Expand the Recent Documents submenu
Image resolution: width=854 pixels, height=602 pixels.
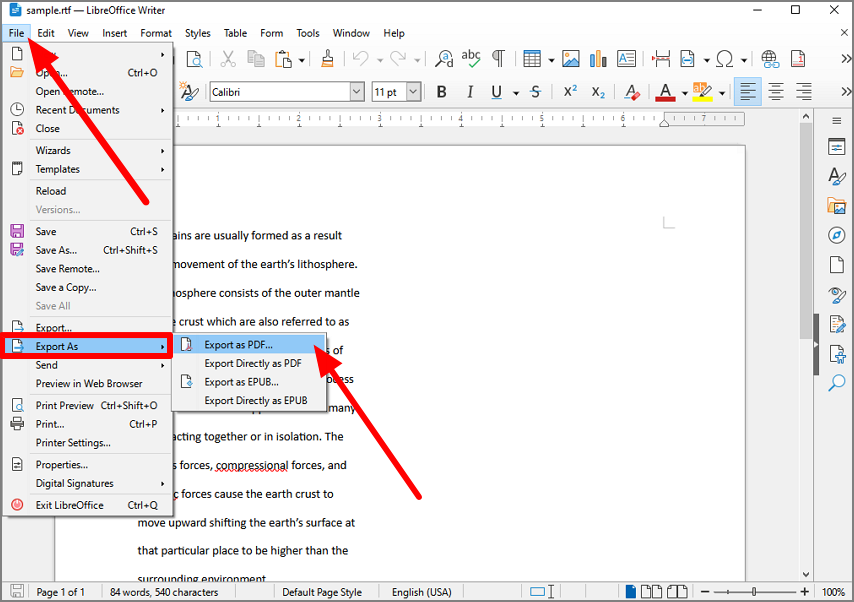(87, 110)
